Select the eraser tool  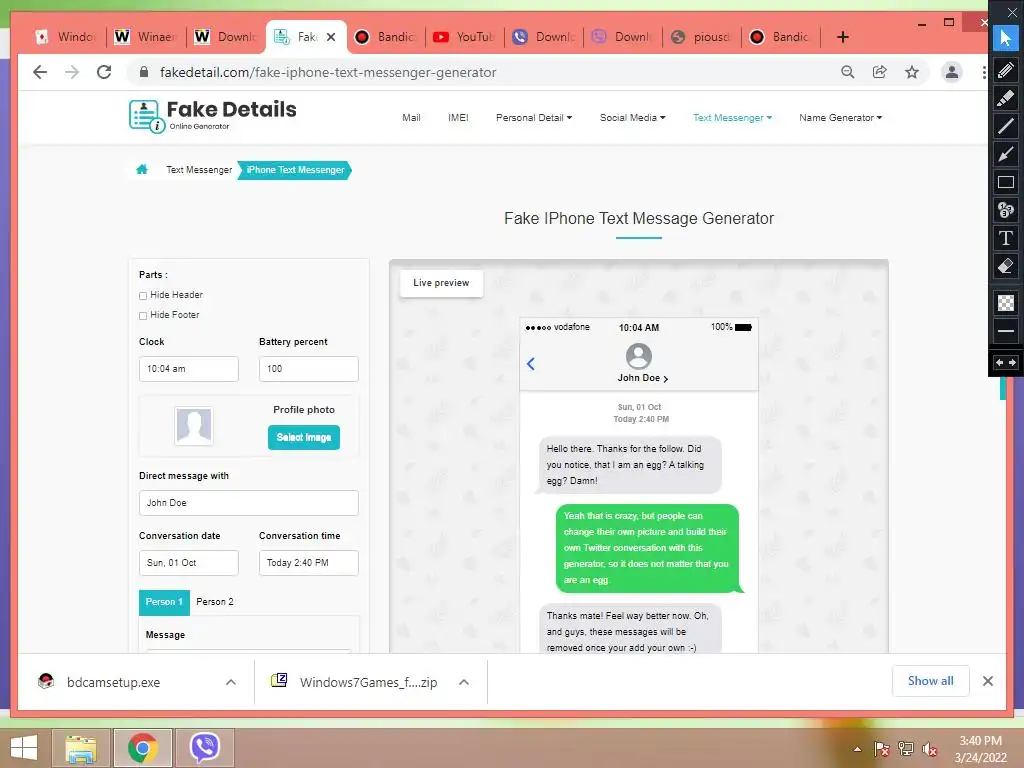click(x=1006, y=266)
